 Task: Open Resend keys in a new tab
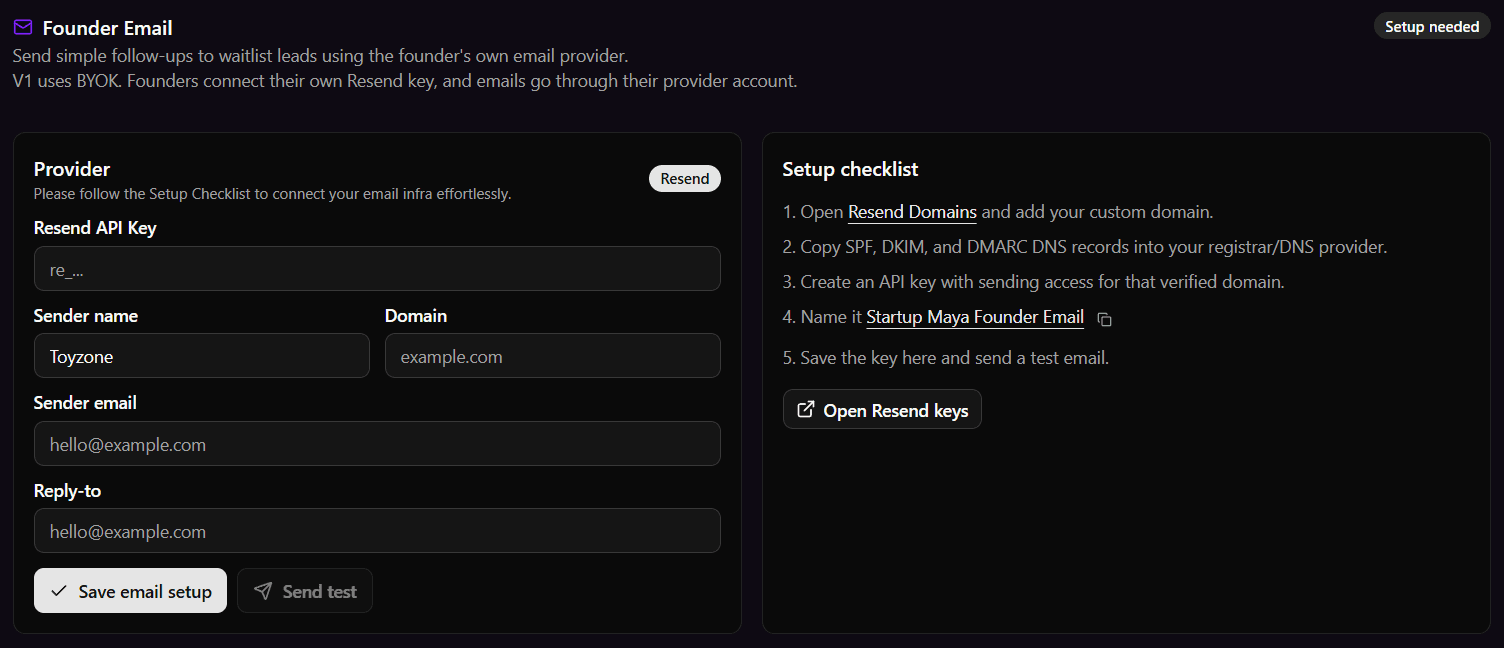[882, 410]
